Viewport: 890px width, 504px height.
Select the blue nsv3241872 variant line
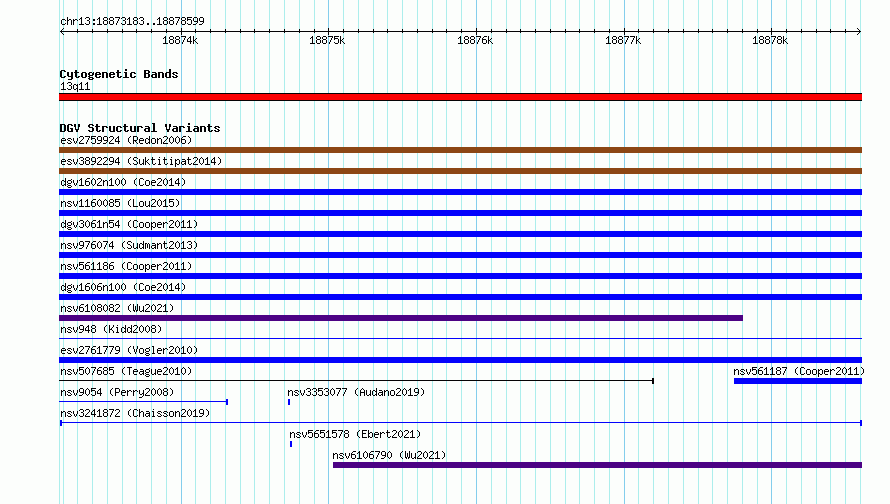click(461, 423)
